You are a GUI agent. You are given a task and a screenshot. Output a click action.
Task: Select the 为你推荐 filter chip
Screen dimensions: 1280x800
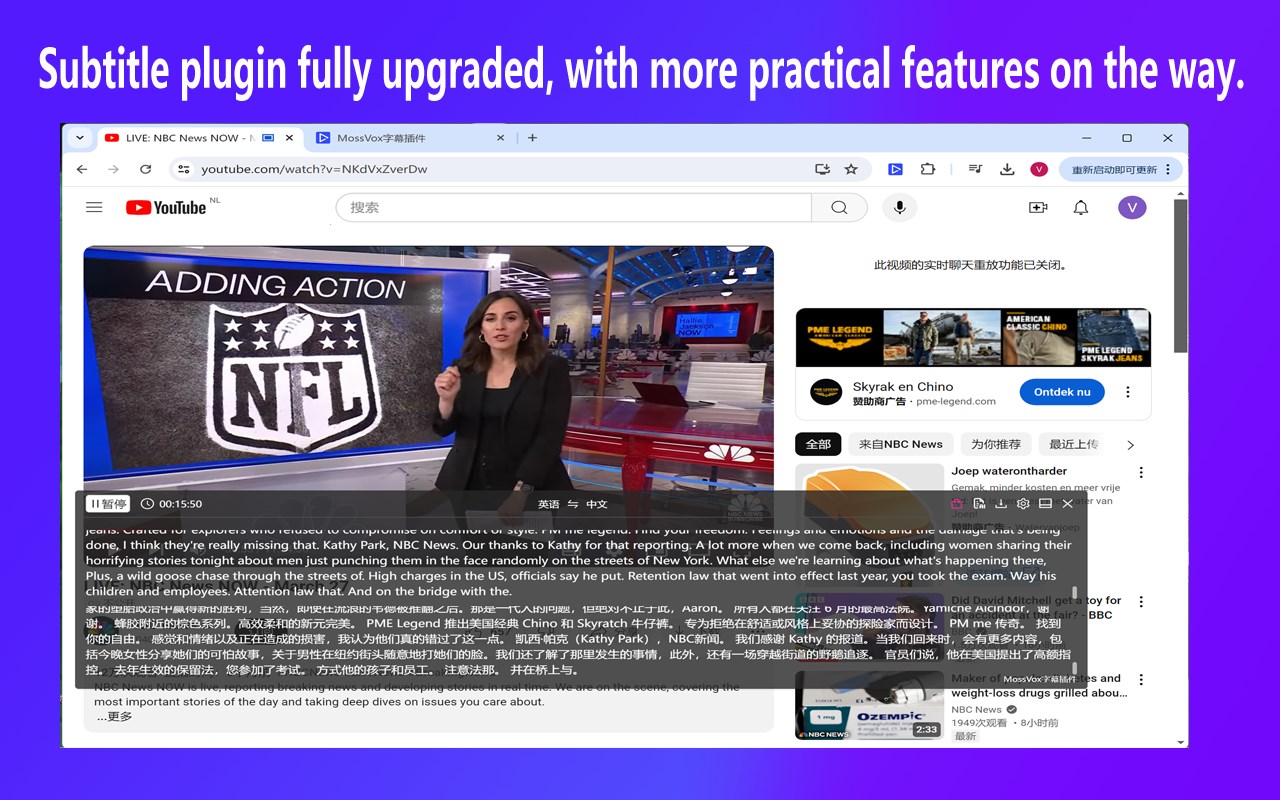[996, 444]
